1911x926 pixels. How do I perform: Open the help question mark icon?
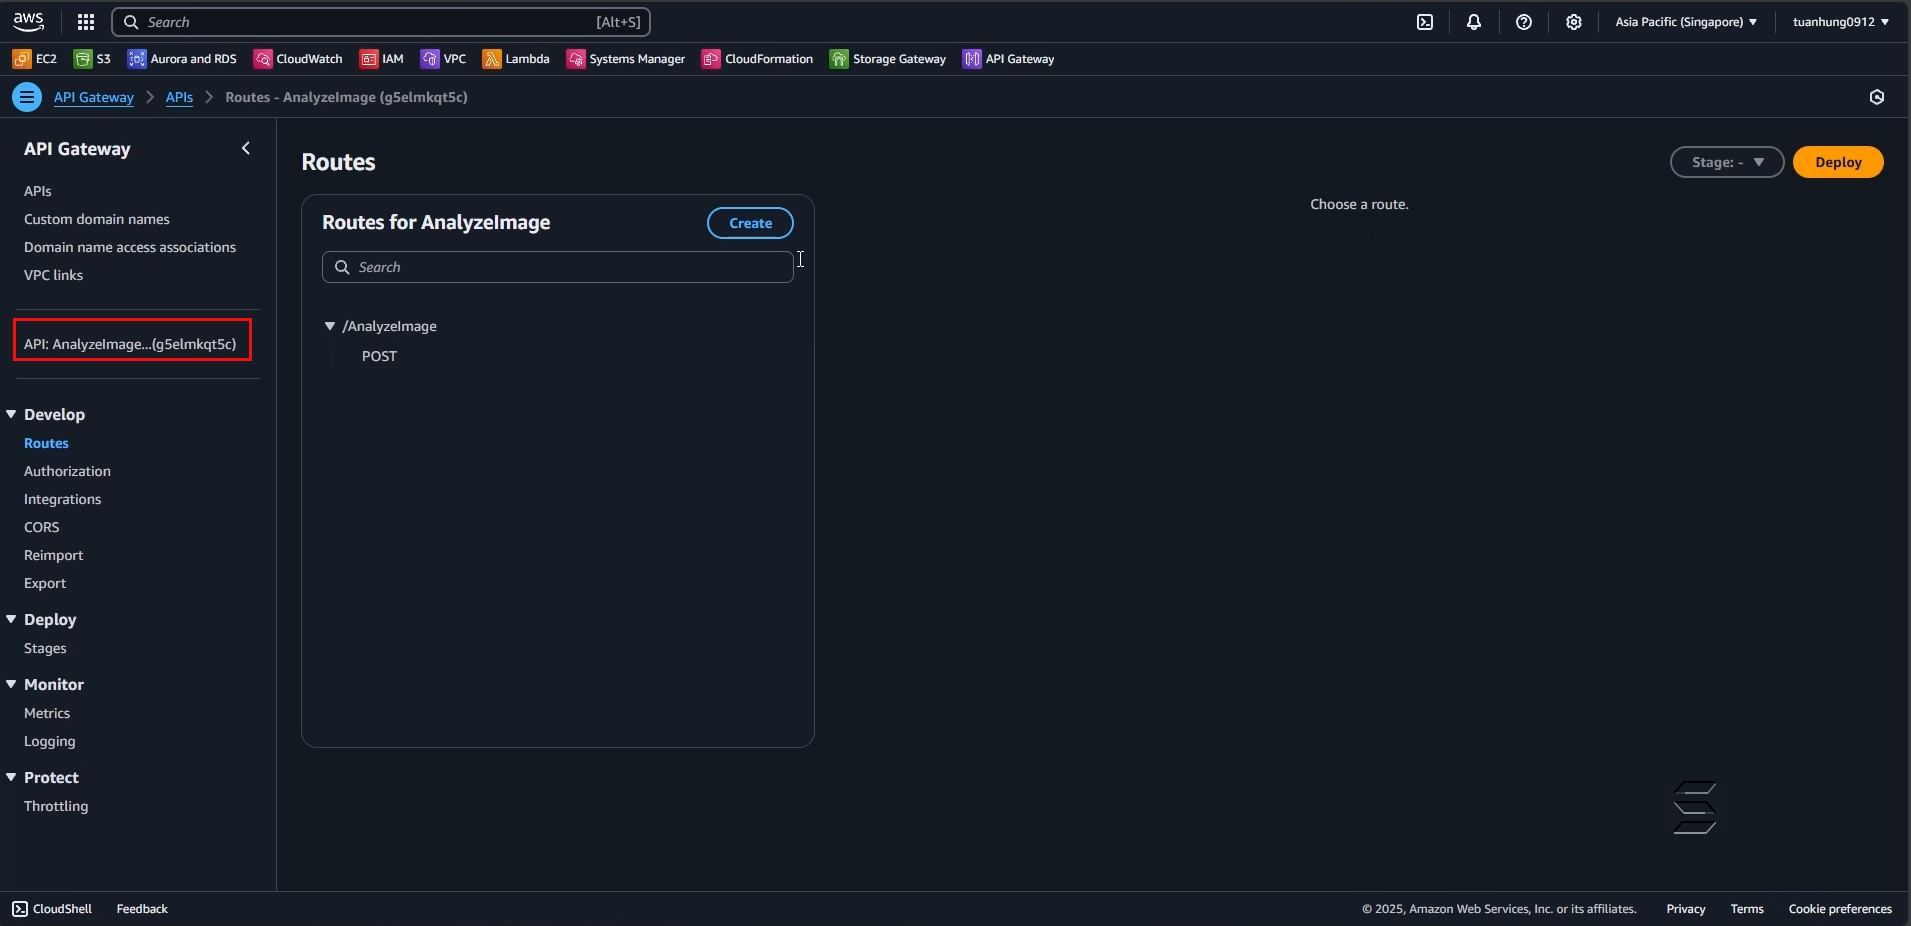coord(1524,22)
